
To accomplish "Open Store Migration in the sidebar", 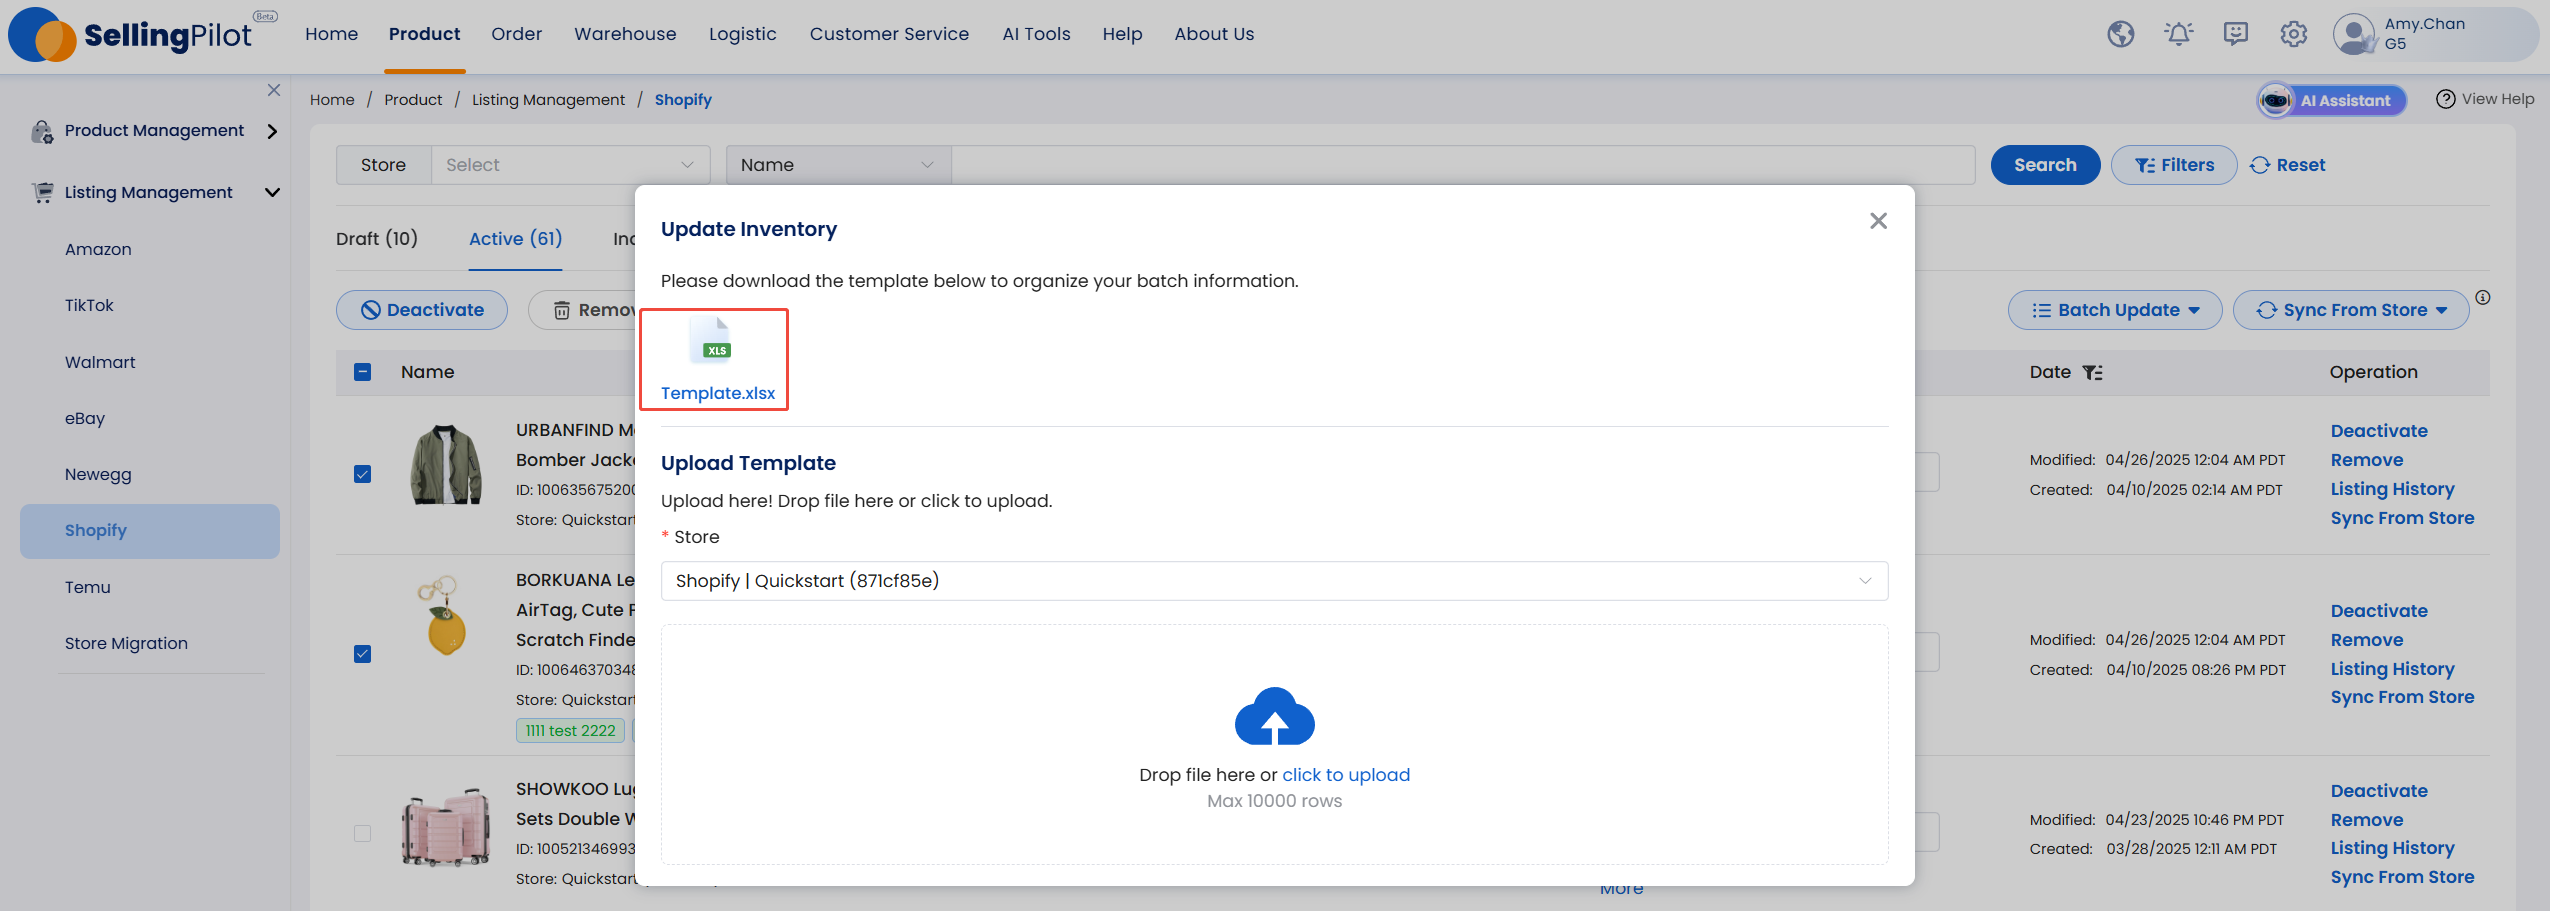I will point(126,643).
